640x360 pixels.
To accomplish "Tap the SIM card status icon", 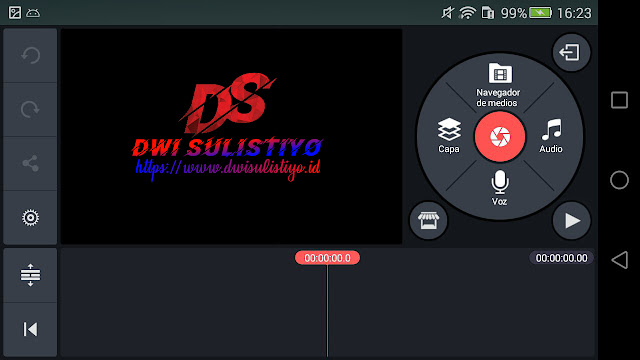I will [488, 13].
